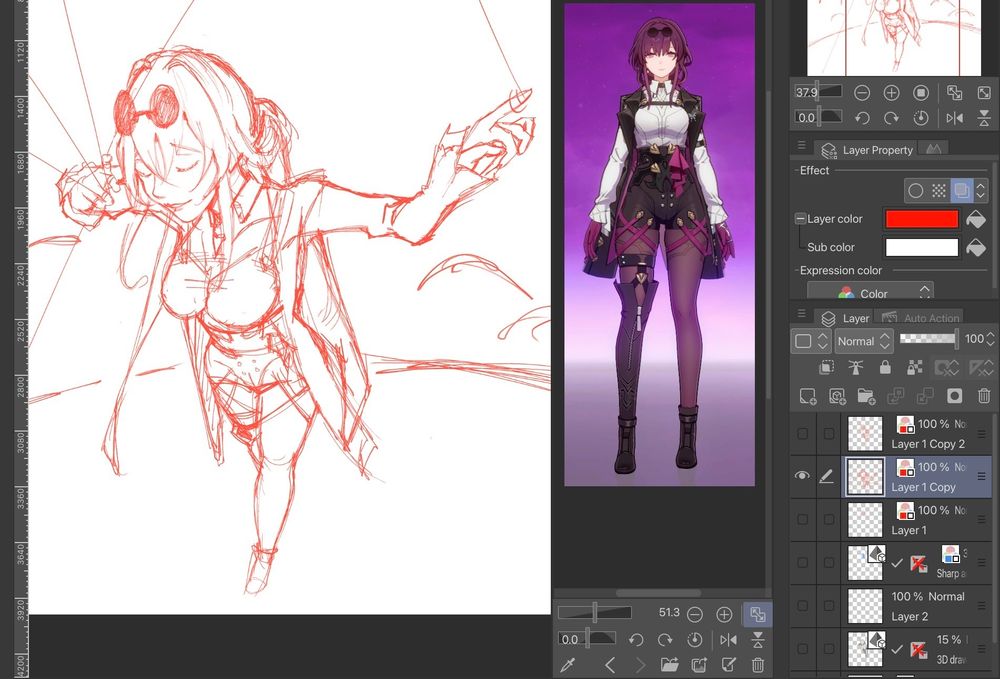The image size is (1000, 679).
Task: Rotate the Sub View image right
Action: pyautogui.click(x=665, y=639)
